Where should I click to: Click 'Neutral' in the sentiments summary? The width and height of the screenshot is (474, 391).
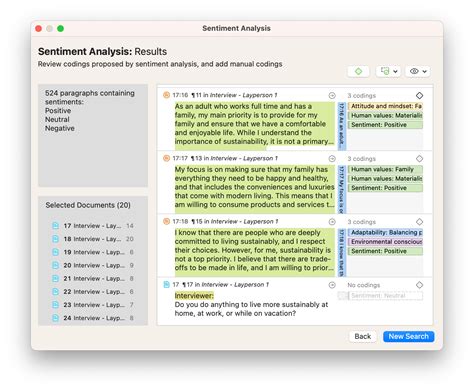[x=57, y=119]
